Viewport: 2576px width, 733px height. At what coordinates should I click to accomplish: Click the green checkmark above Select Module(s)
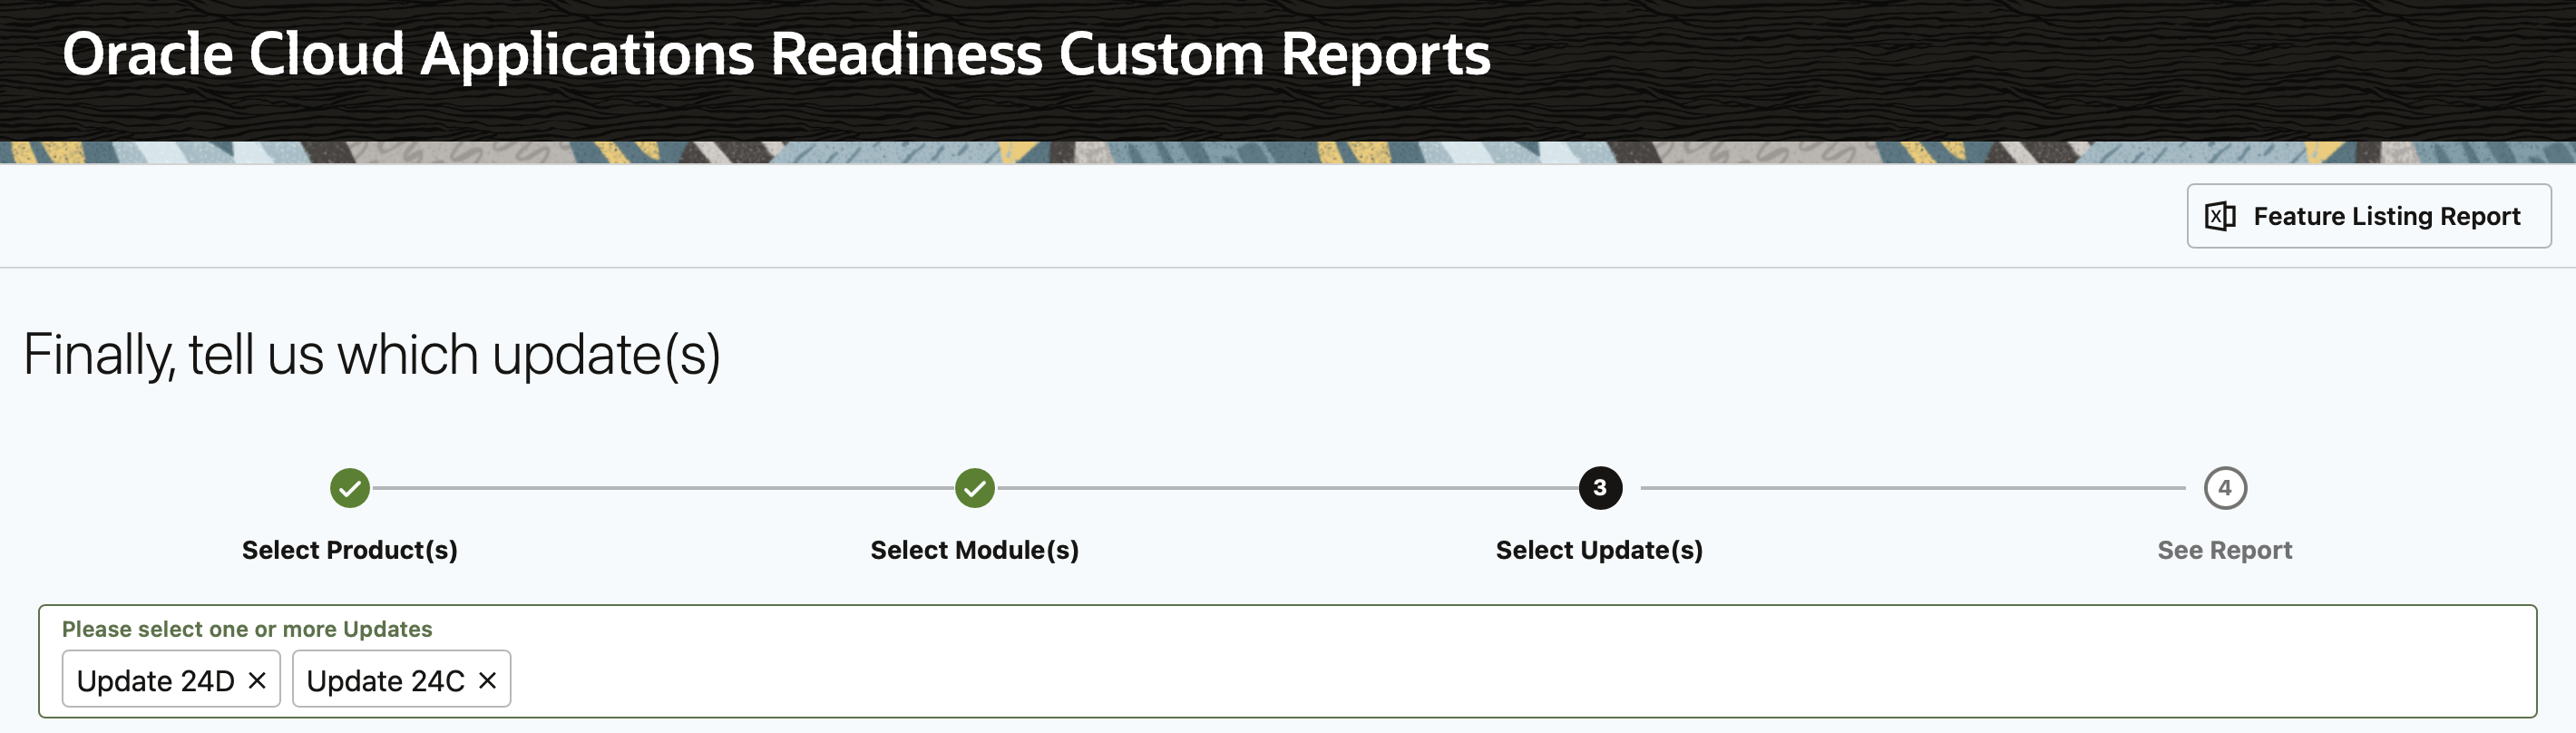974,488
